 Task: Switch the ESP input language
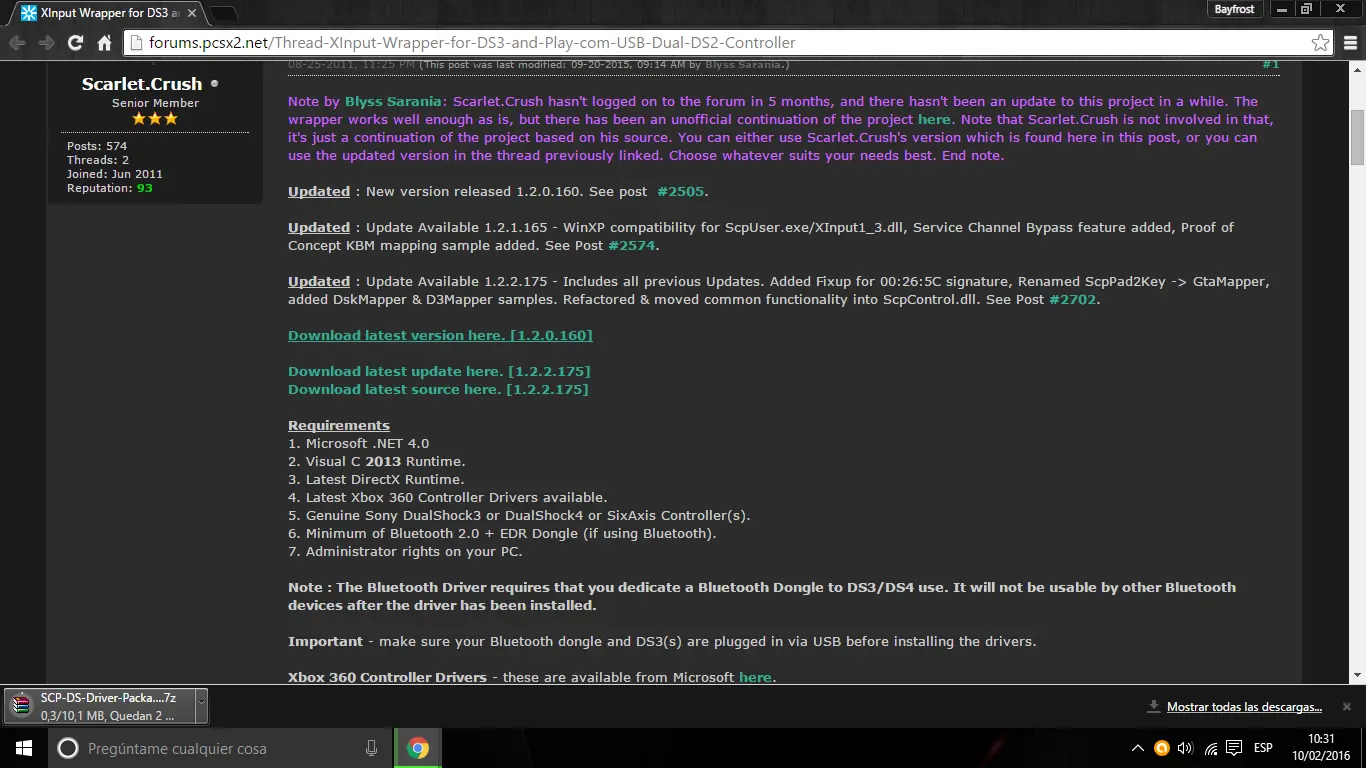pyautogui.click(x=1263, y=748)
